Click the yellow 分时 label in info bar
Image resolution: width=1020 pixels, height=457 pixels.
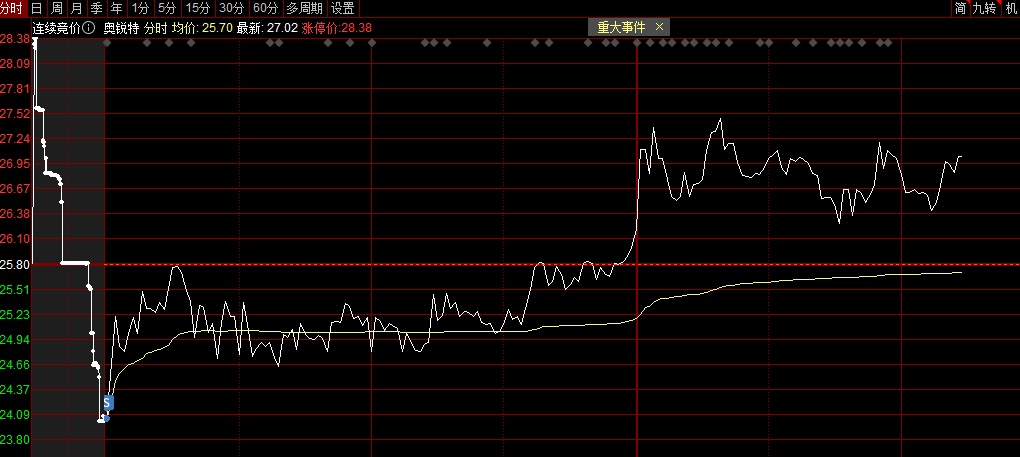[155, 28]
